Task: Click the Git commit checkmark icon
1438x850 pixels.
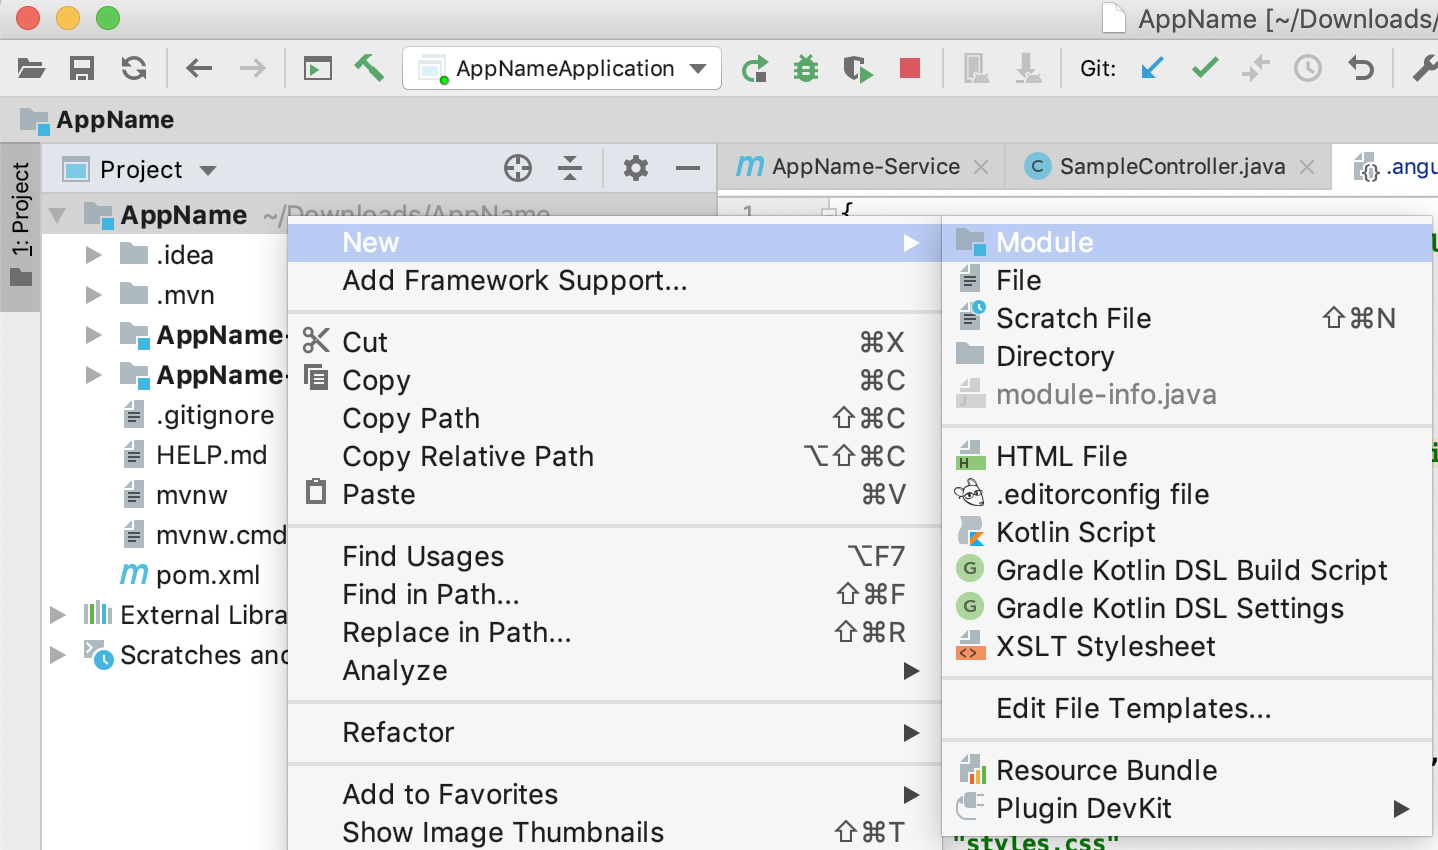Action: click(1205, 68)
